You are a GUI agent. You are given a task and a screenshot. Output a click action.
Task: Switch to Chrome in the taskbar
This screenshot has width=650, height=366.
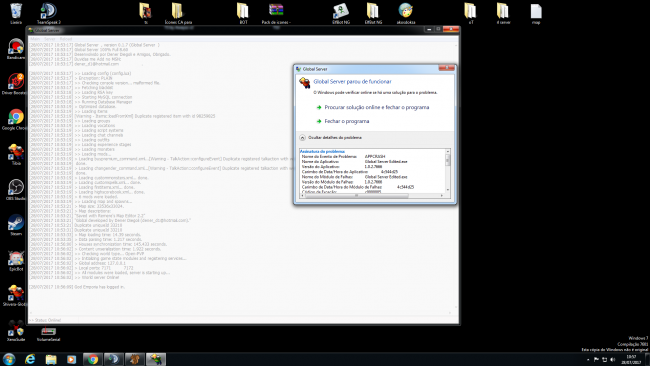[92, 359]
